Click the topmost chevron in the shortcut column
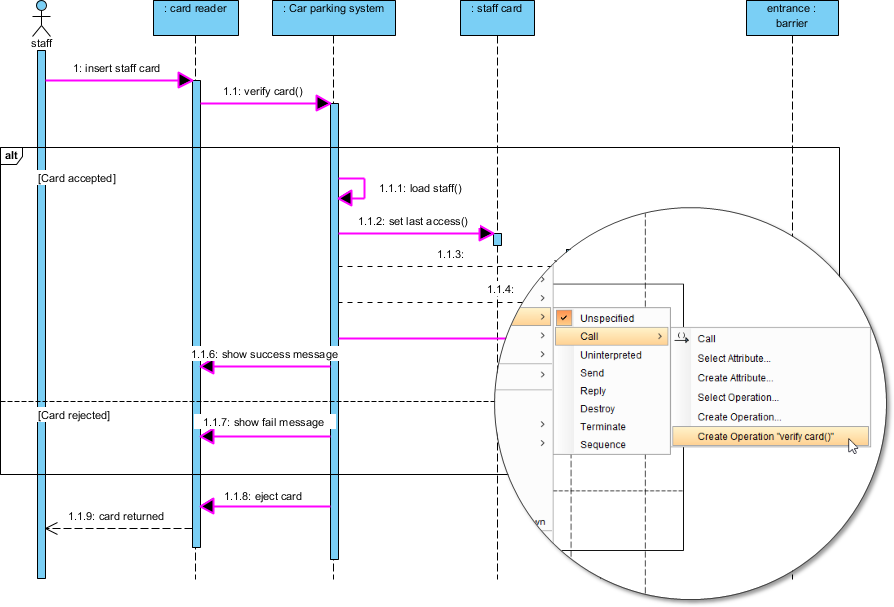 [x=542, y=278]
